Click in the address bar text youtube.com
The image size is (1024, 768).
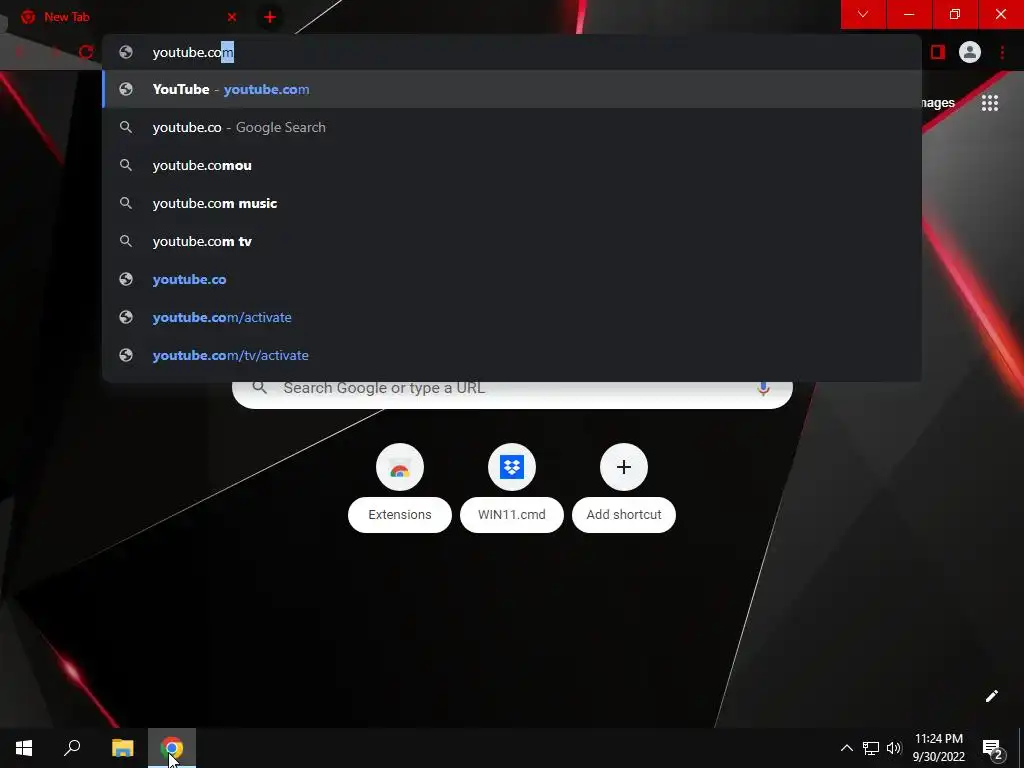(193, 52)
